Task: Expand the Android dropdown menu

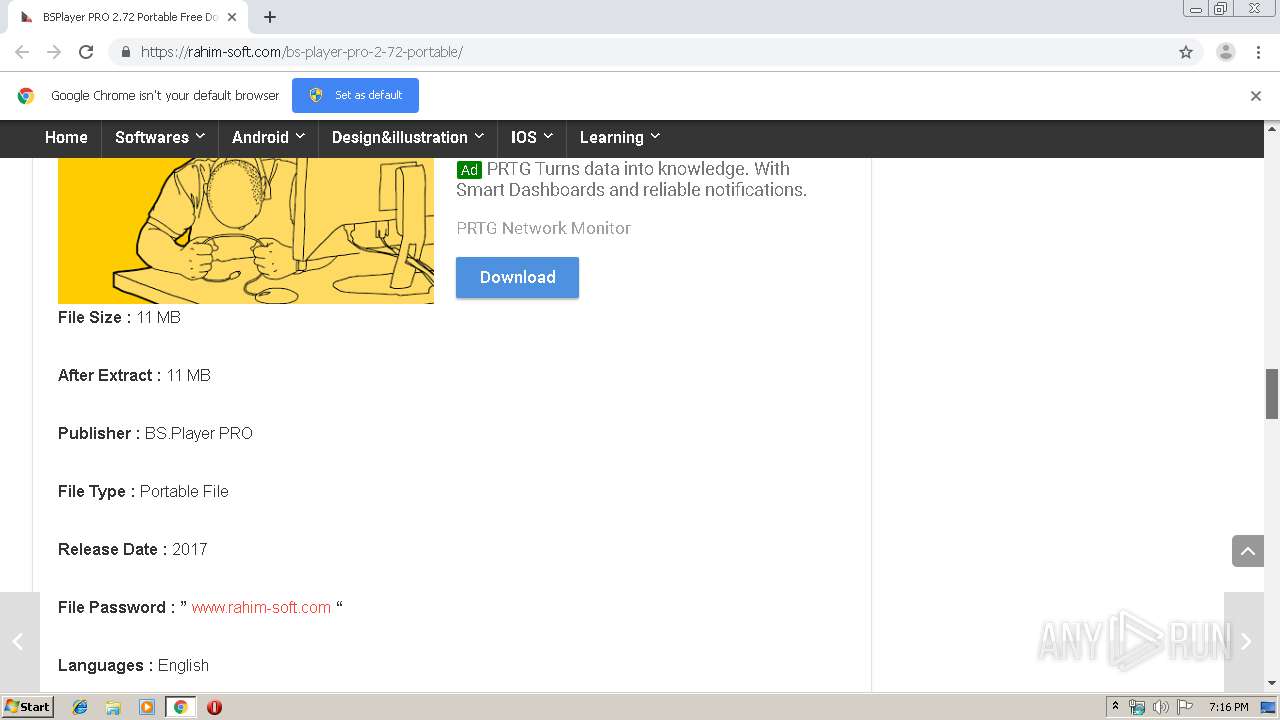Action: point(268,138)
